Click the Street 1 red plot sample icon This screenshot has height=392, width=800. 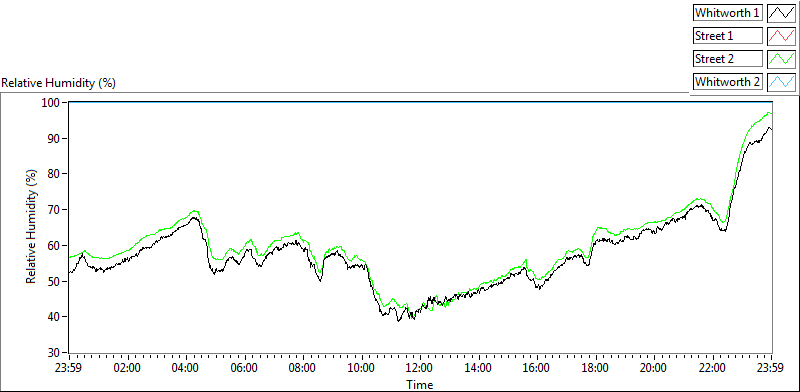coord(782,36)
